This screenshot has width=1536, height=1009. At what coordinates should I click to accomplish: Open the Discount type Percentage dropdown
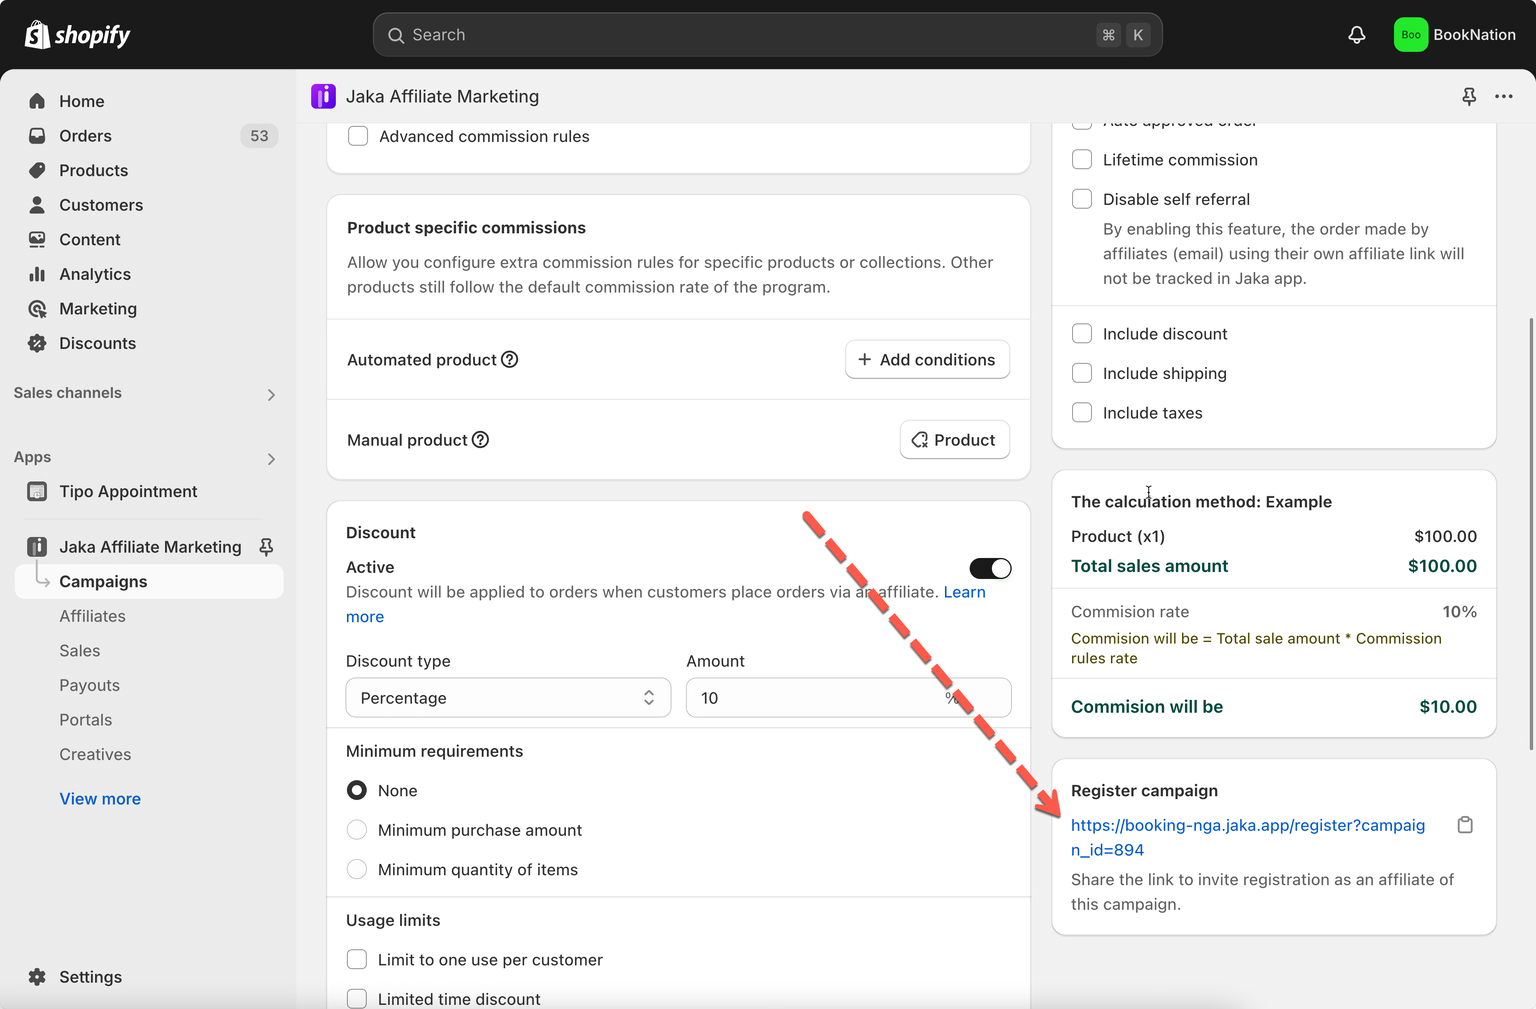point(508,698)
